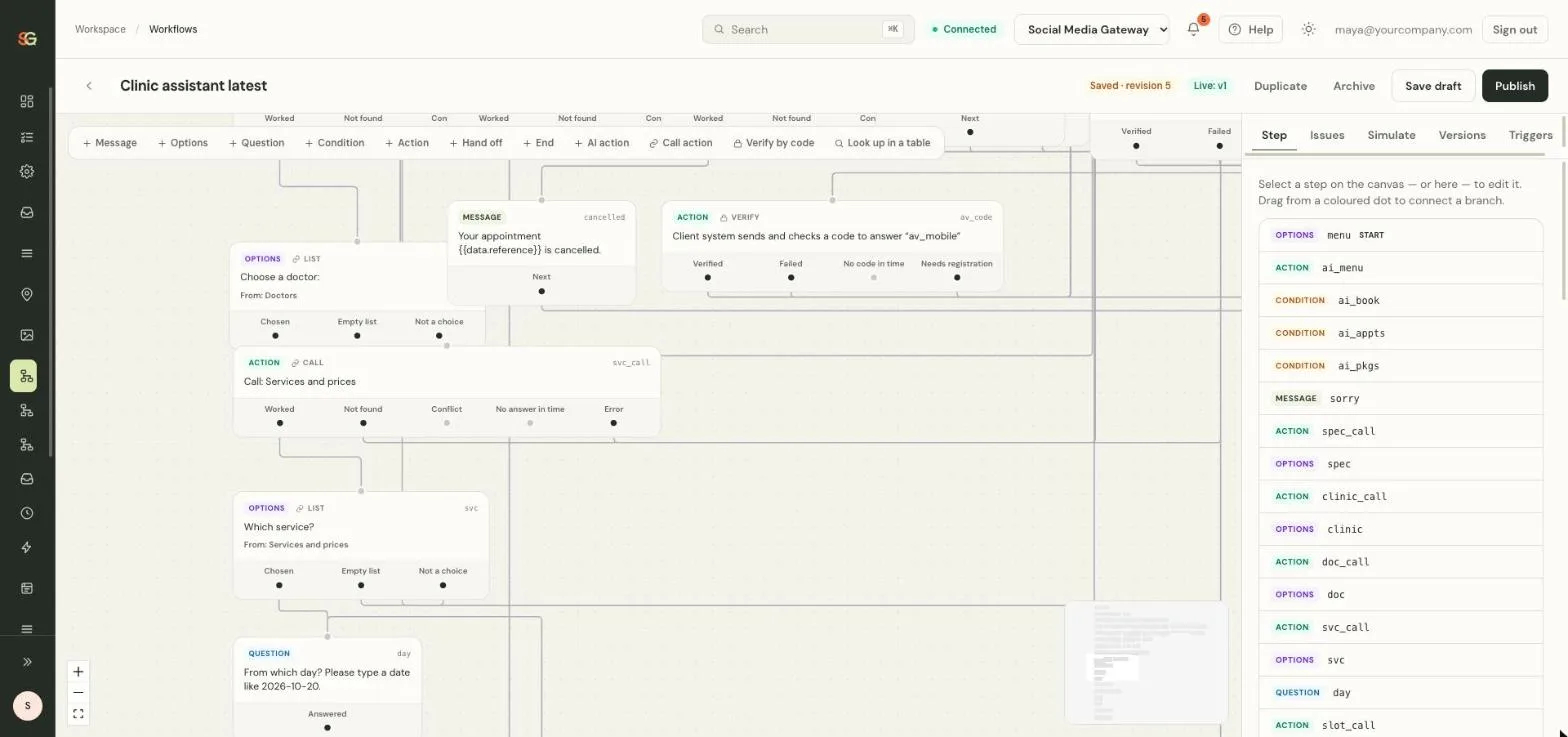Add a Hand off step
This screenshot has height=737, width=1568.
pos(476,143)
